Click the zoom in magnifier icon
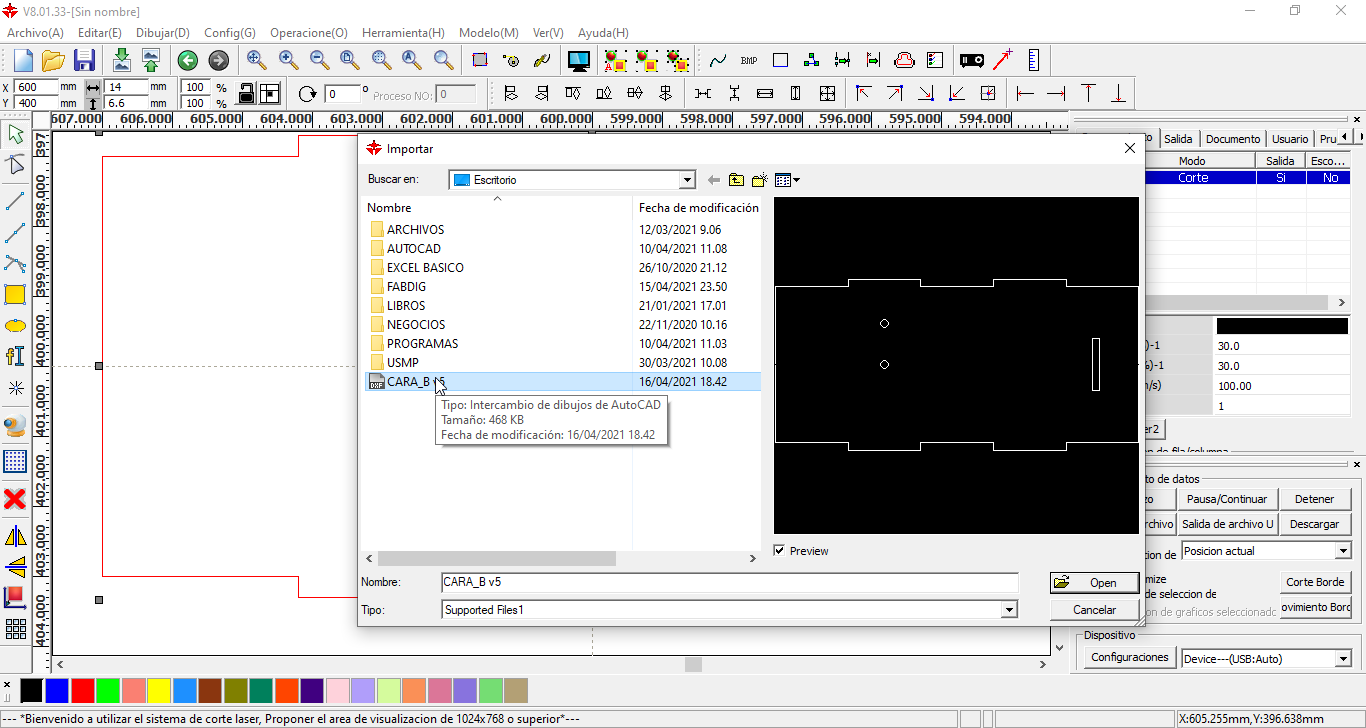Screen dimensions: 1366x728 point(288,60)
